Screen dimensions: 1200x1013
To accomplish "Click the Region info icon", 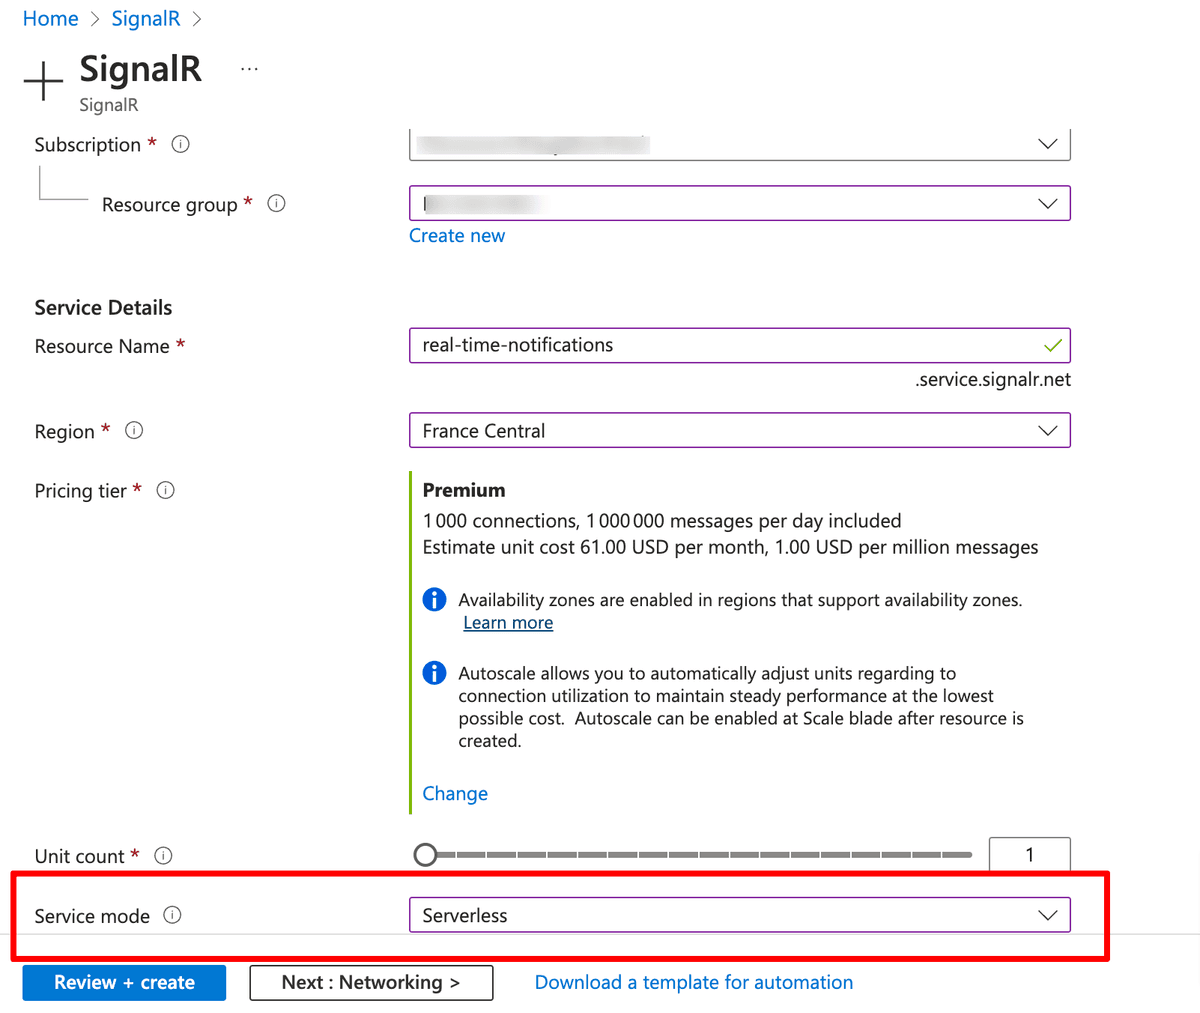I will tap(134, 431).
